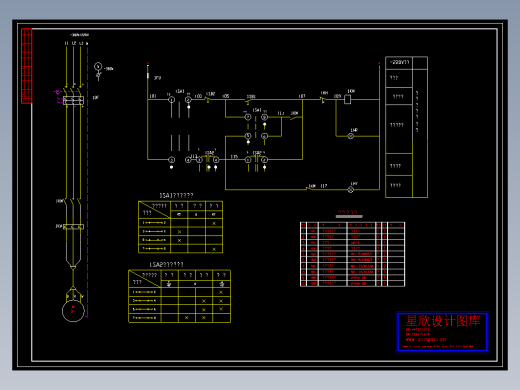Click the 1QF label beside breaker
This screenshot has height=390, width=520.
click(x=95, y=98)
